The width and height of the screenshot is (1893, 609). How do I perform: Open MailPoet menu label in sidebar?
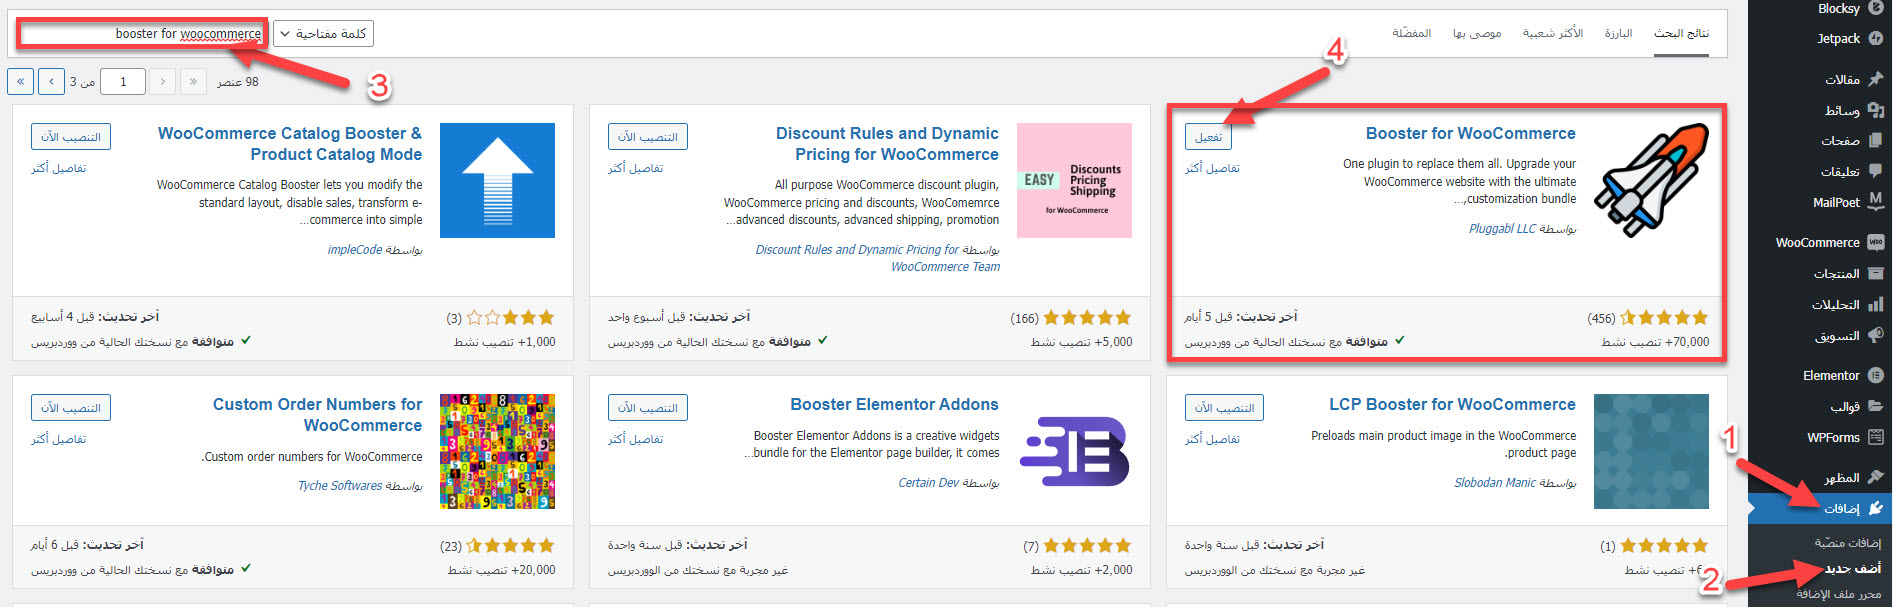click(1836, 202)
